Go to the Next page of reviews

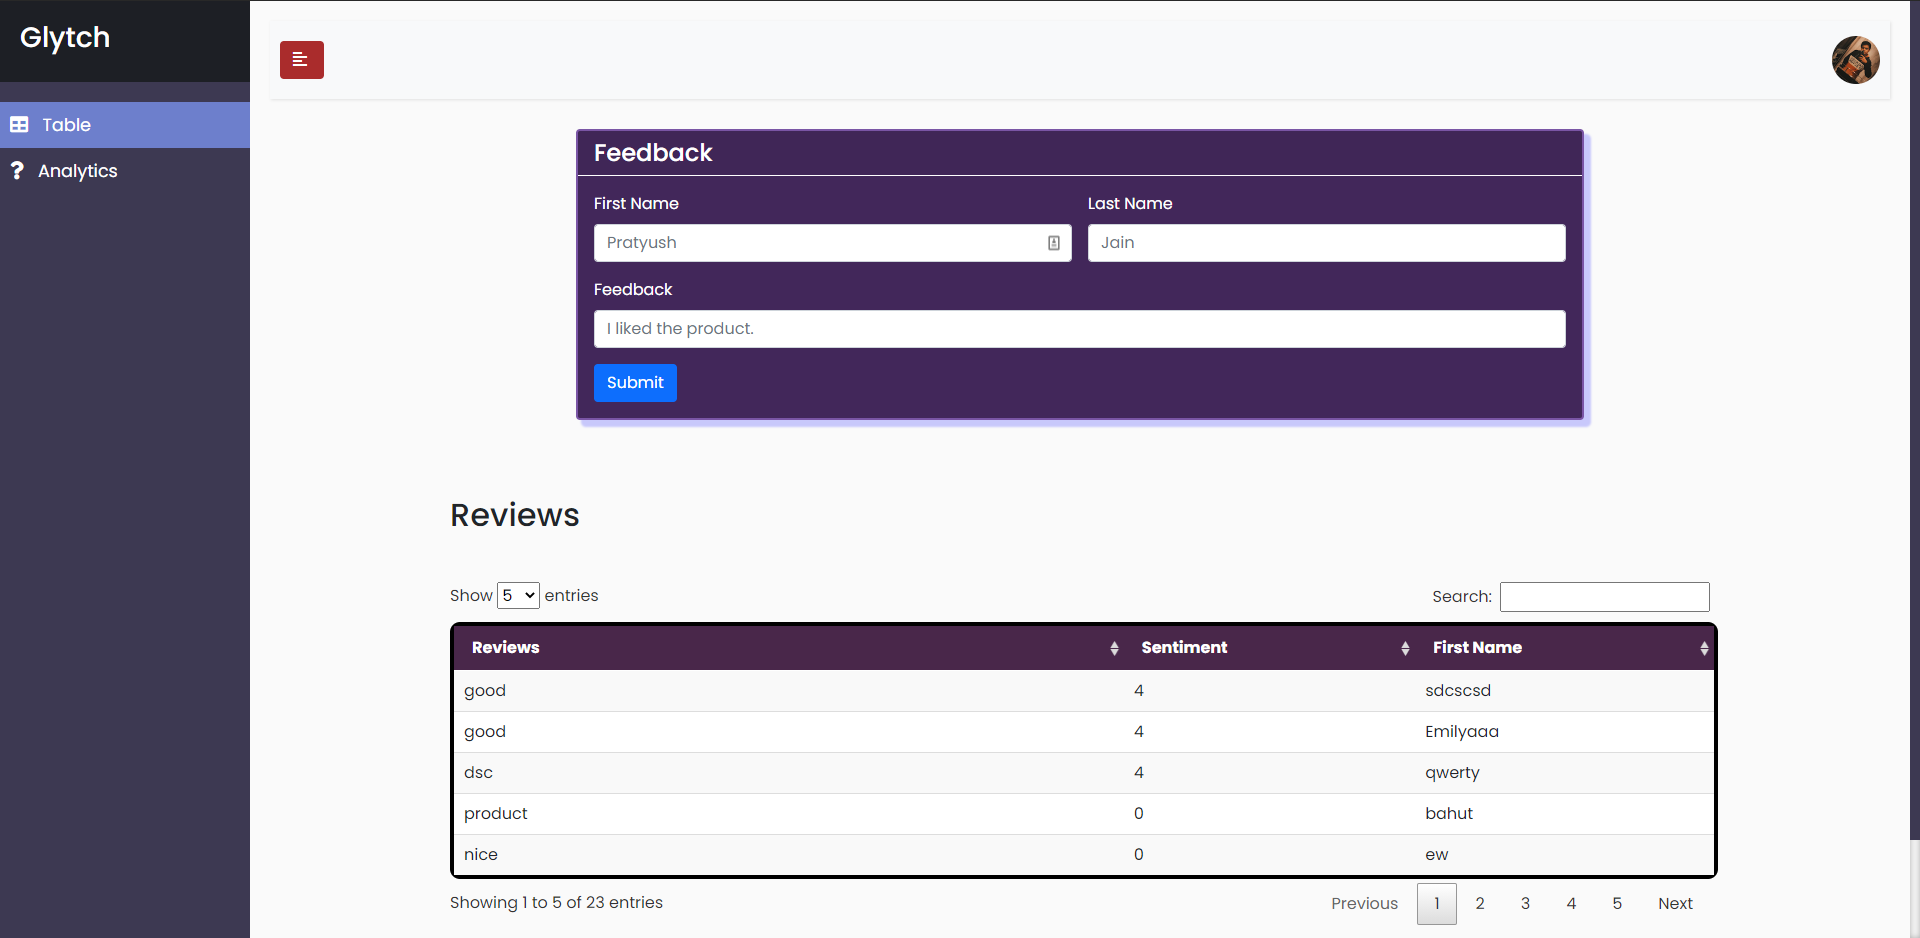1675,904
